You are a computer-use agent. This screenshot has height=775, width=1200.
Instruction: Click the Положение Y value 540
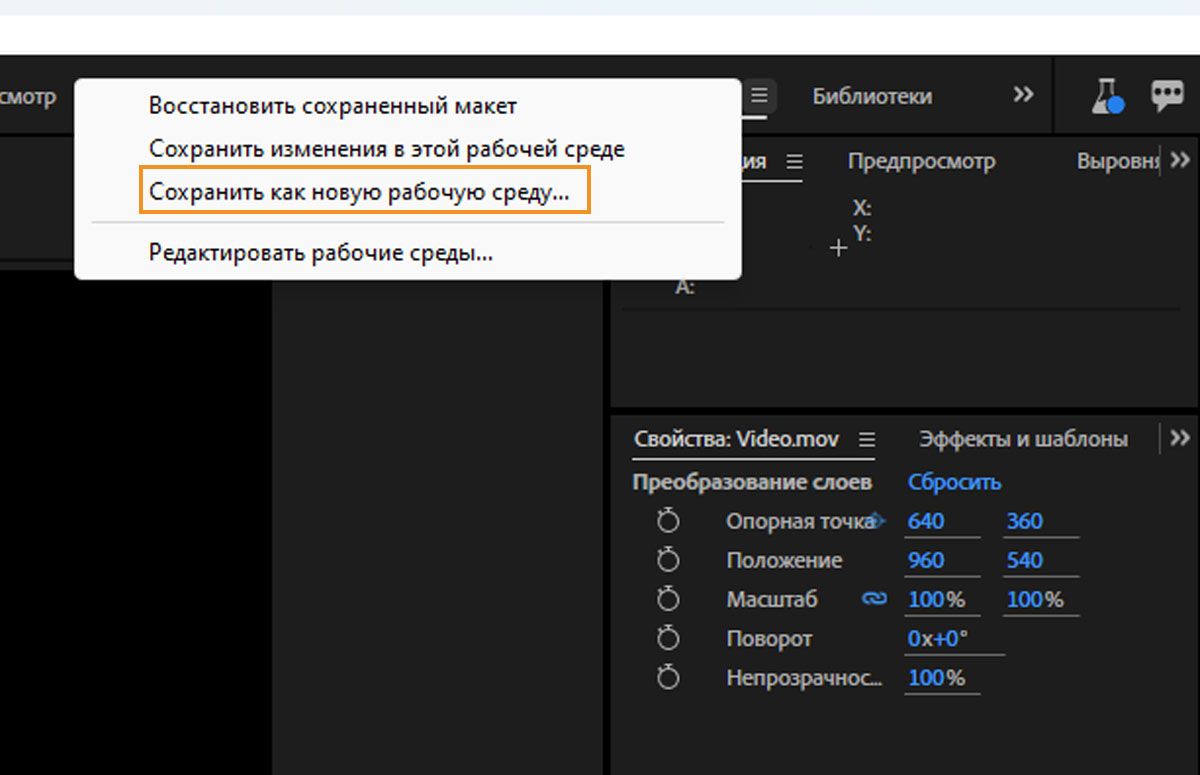(x=1025, y=560)
